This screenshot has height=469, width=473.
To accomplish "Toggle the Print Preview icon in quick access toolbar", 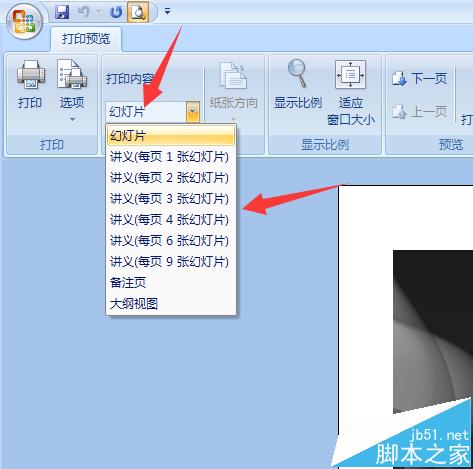I will click(138, 12).
